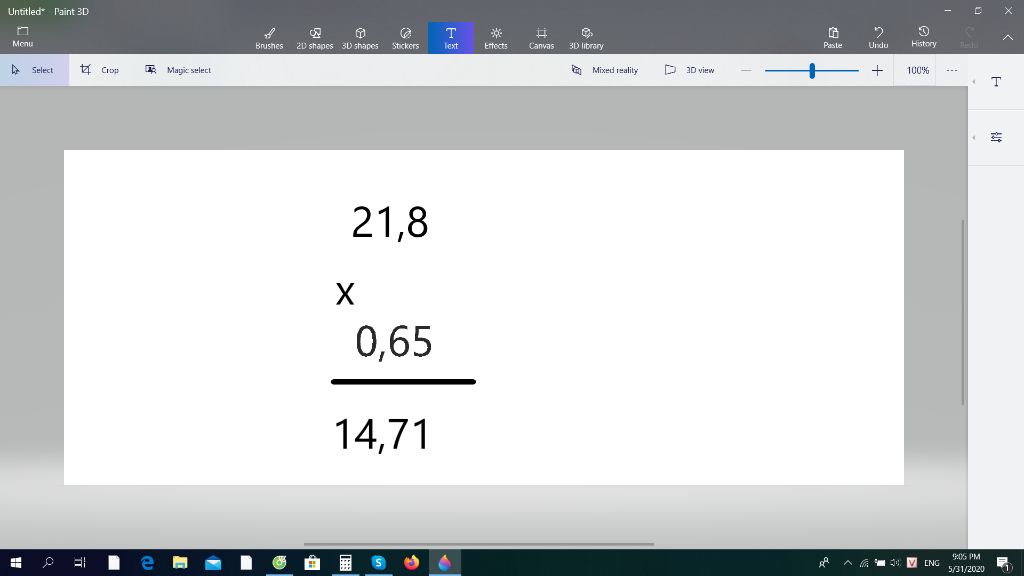Select the Text tool tab
1024x576 pixels.
pyautogui.click(x=451, y=38)
